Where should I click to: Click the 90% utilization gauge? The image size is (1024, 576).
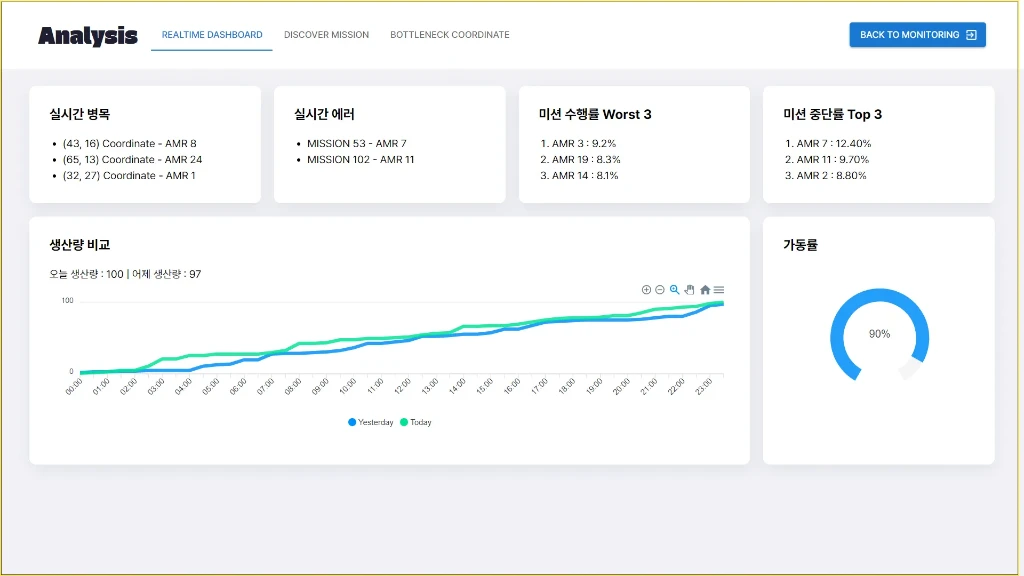point(879,336)
